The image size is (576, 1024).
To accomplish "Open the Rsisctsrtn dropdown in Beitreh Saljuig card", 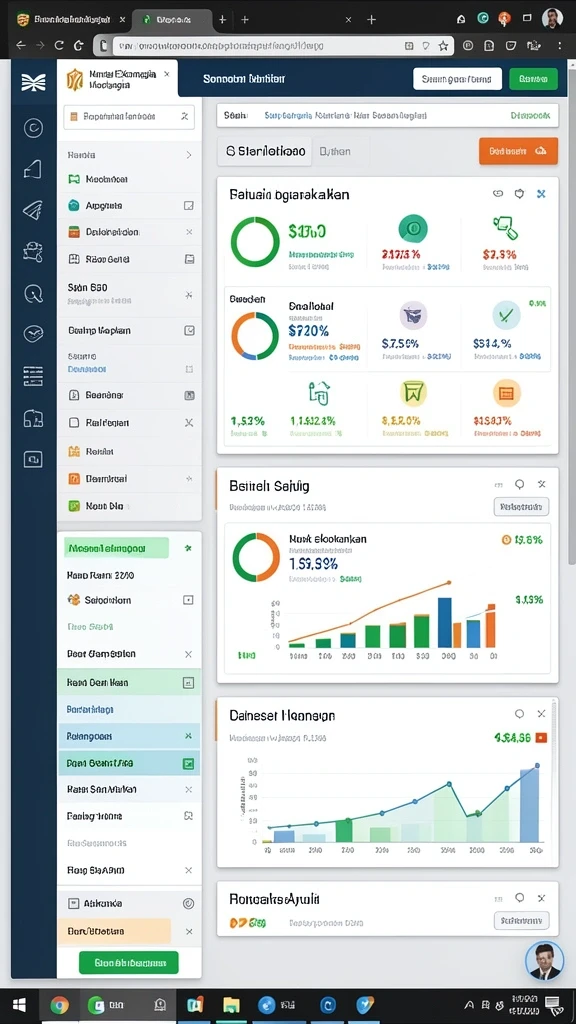I will pos(521,507).
